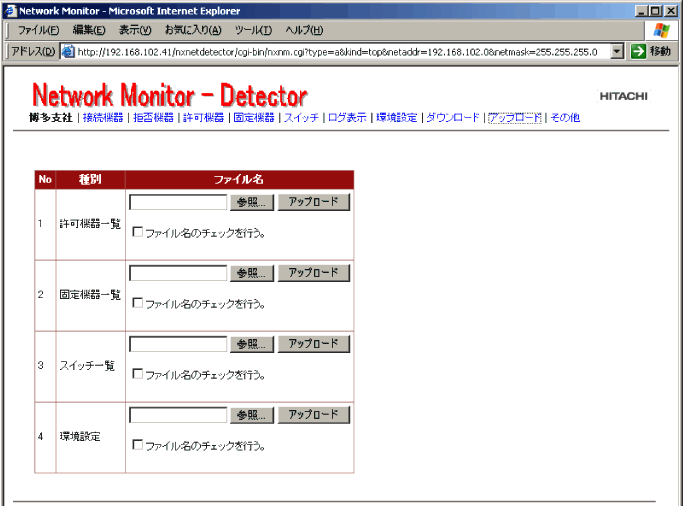Click file name field for 固定機器一覧
The height and width of the screenshot is (506, 683).
click(x=178, y=273)
